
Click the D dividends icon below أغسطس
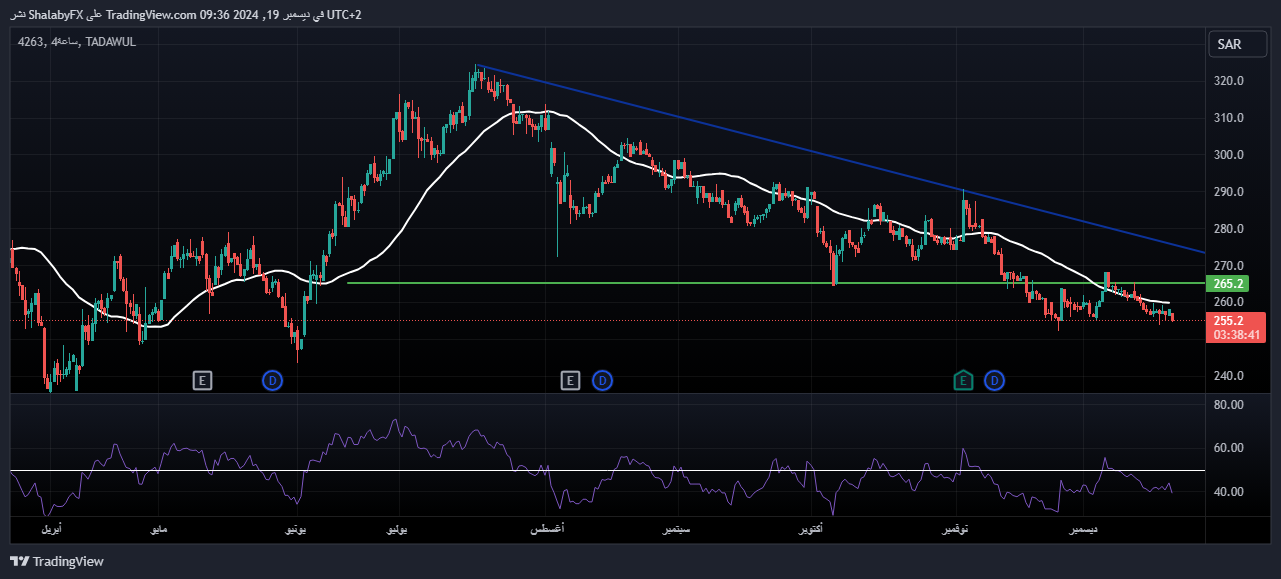602,380
